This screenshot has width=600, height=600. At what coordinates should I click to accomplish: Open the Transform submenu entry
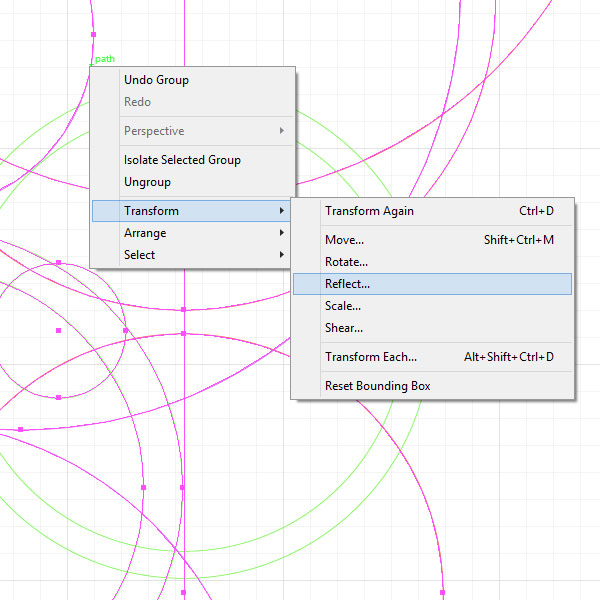tap(192, 211)
